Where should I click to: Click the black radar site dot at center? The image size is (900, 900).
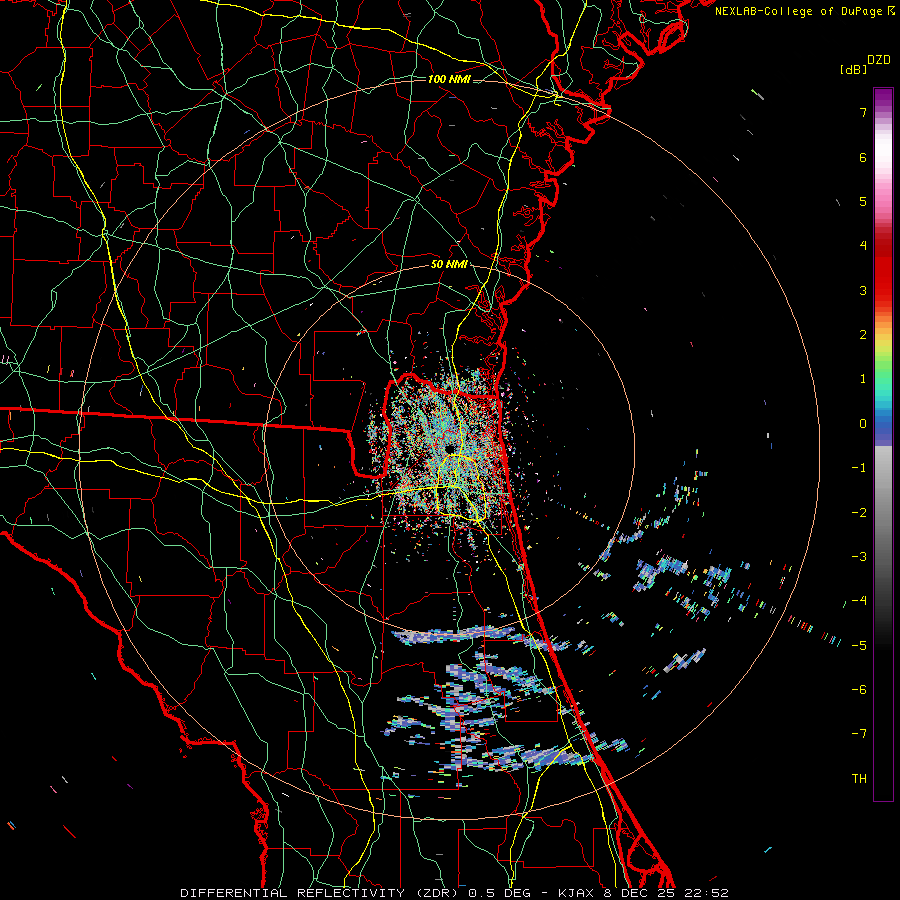tap(451, 448)
